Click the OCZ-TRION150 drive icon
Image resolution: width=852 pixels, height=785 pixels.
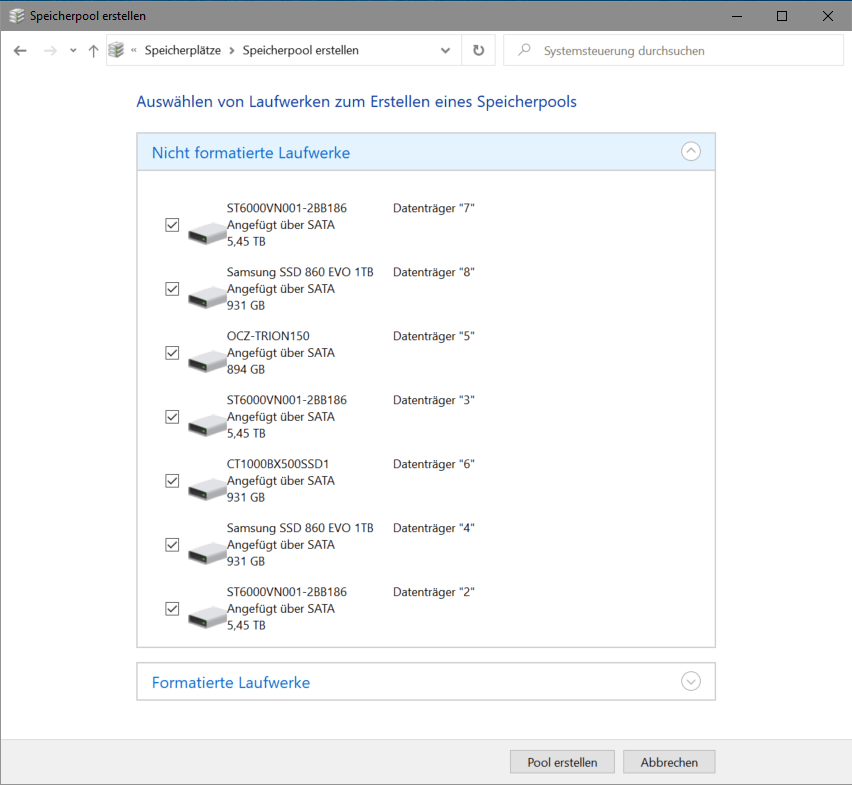[207, 361]
